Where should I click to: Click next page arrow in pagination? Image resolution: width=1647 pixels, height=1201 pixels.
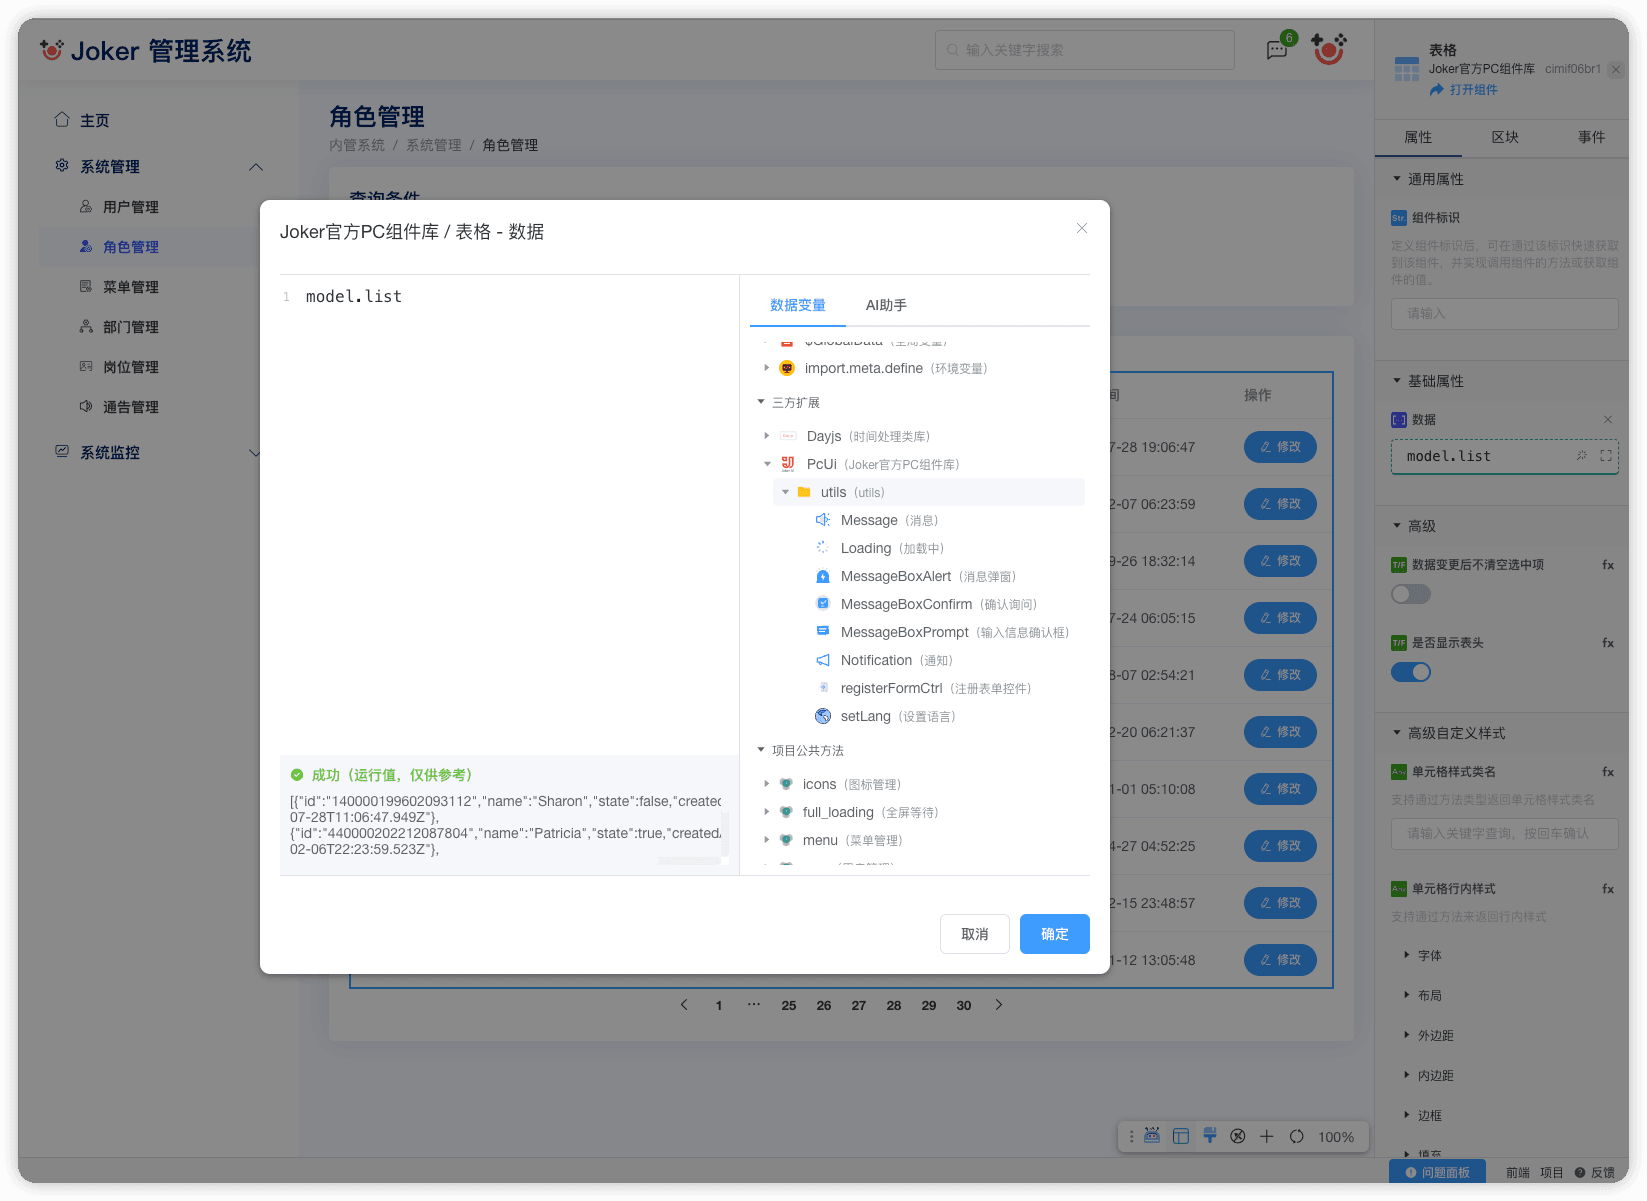point(998,1005)
